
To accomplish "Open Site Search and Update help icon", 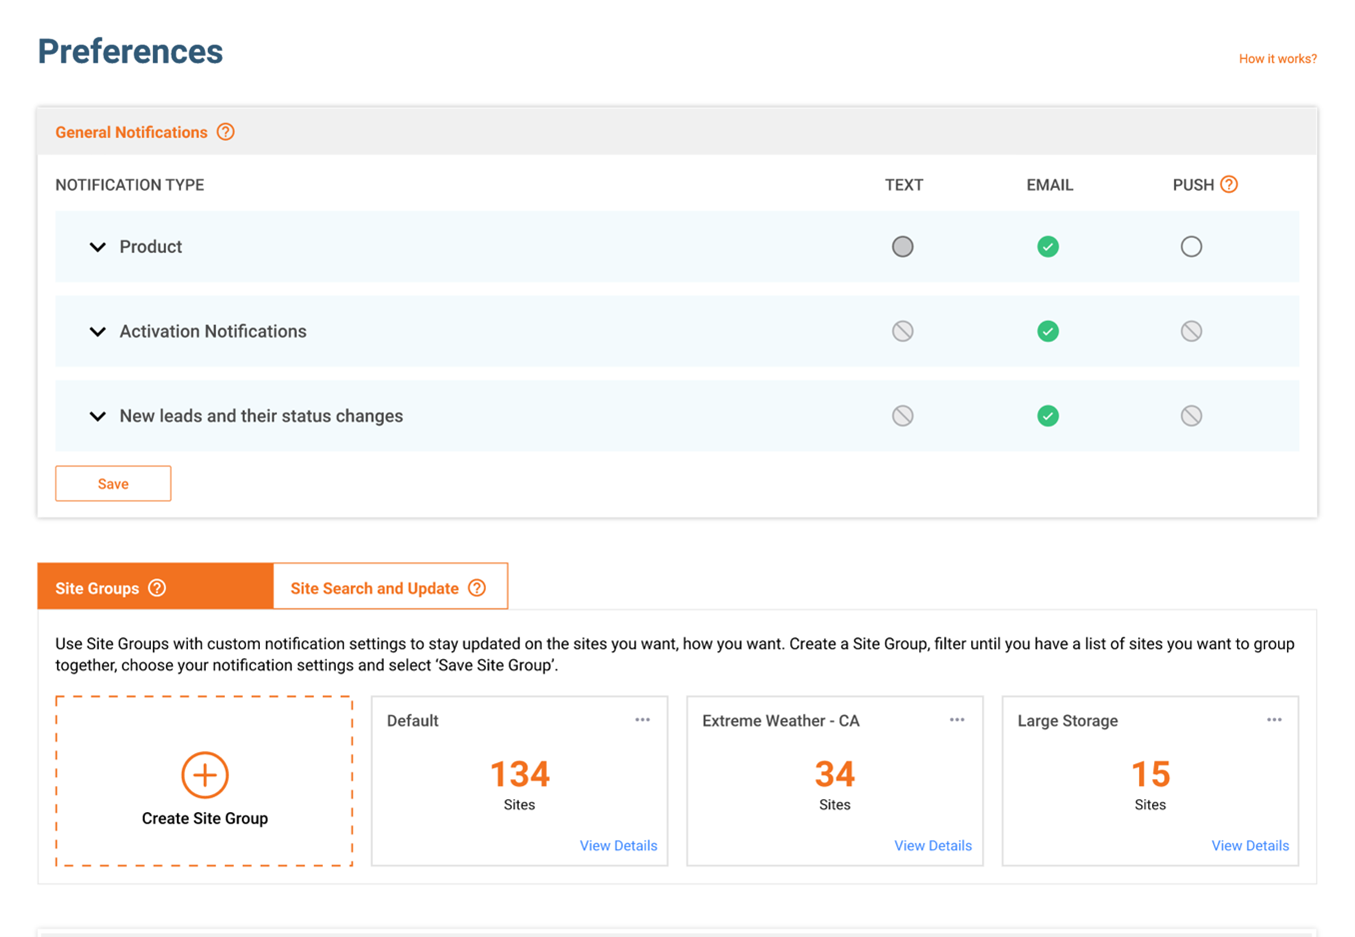I will click(x=477, y=588).
